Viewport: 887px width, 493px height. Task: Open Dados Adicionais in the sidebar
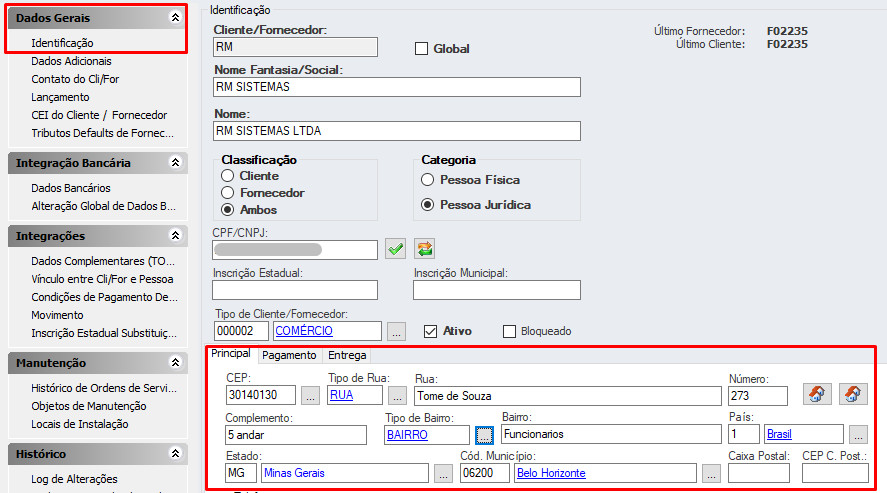coord(71,61)
